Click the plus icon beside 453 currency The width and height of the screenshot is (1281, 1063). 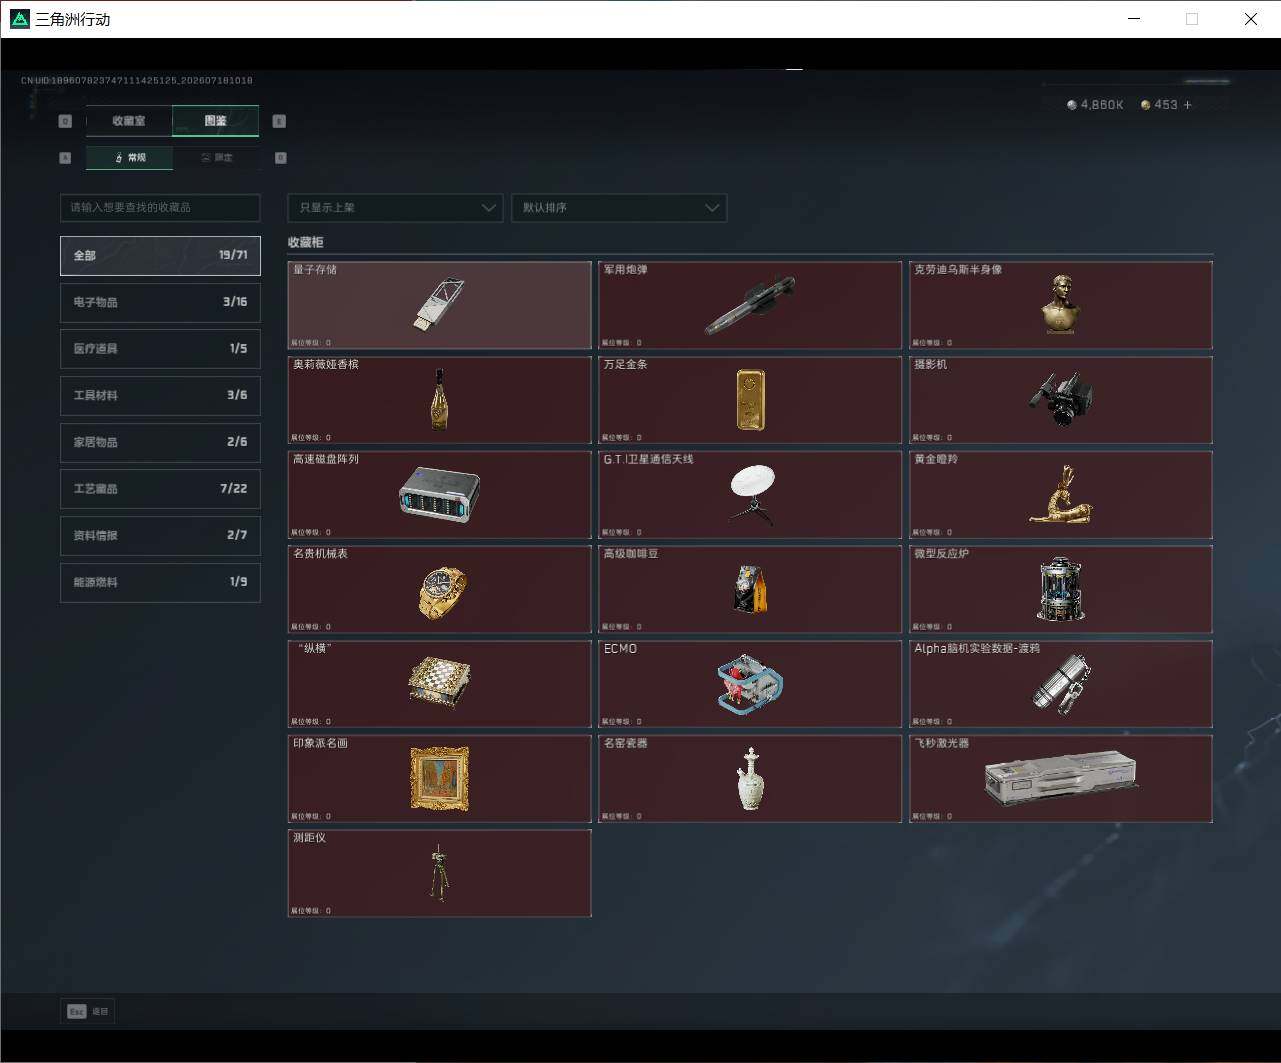tap(1188, 105)
